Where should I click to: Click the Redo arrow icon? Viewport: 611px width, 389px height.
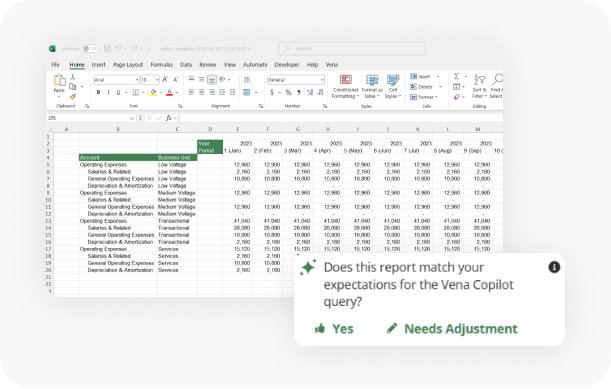coord(134,48)
